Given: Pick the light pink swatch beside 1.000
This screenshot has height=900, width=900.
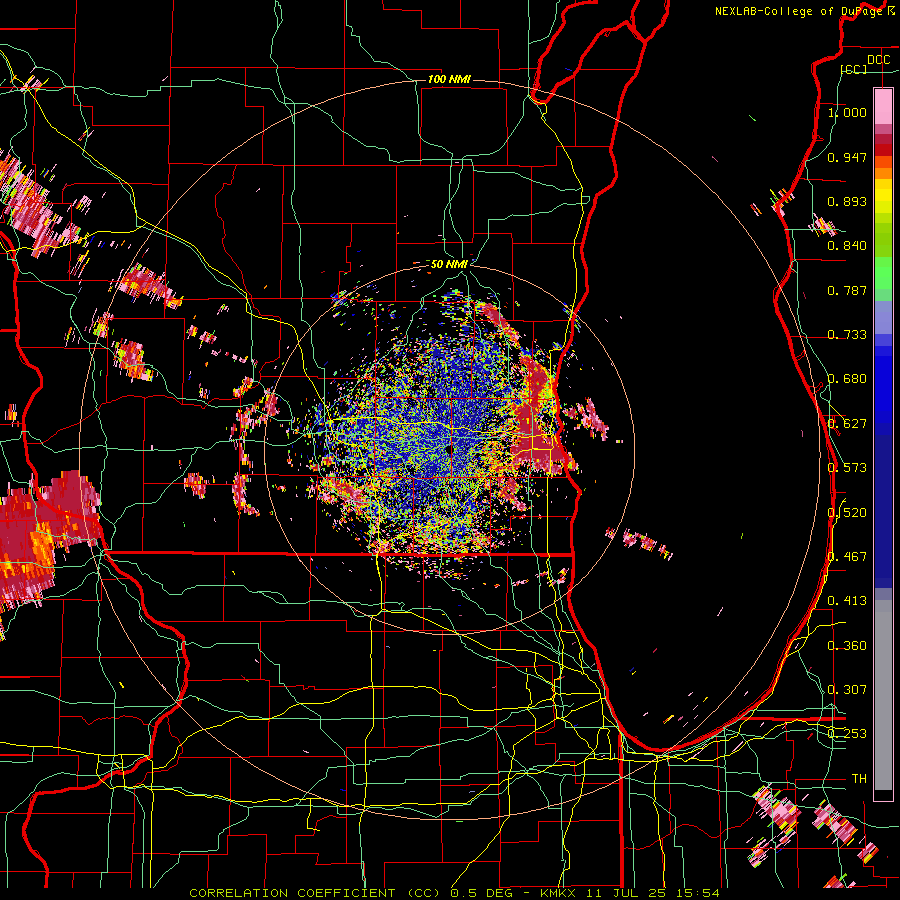Looking at the screenshot, I should pos(883,106).
